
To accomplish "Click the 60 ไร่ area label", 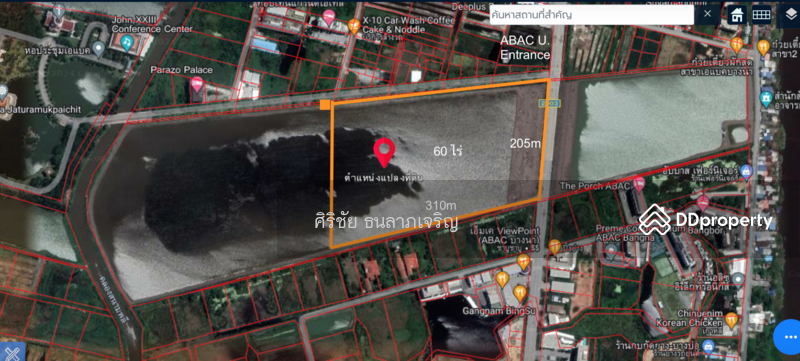I will [x=448, y=151].
